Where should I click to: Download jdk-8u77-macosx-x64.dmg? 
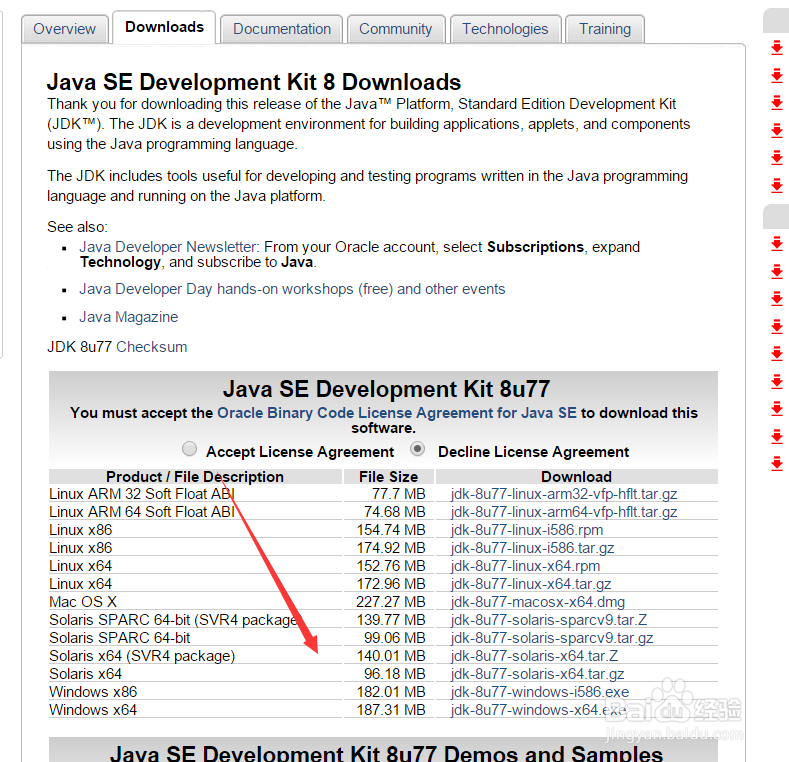pyautogui.click(x=537, y=602)
